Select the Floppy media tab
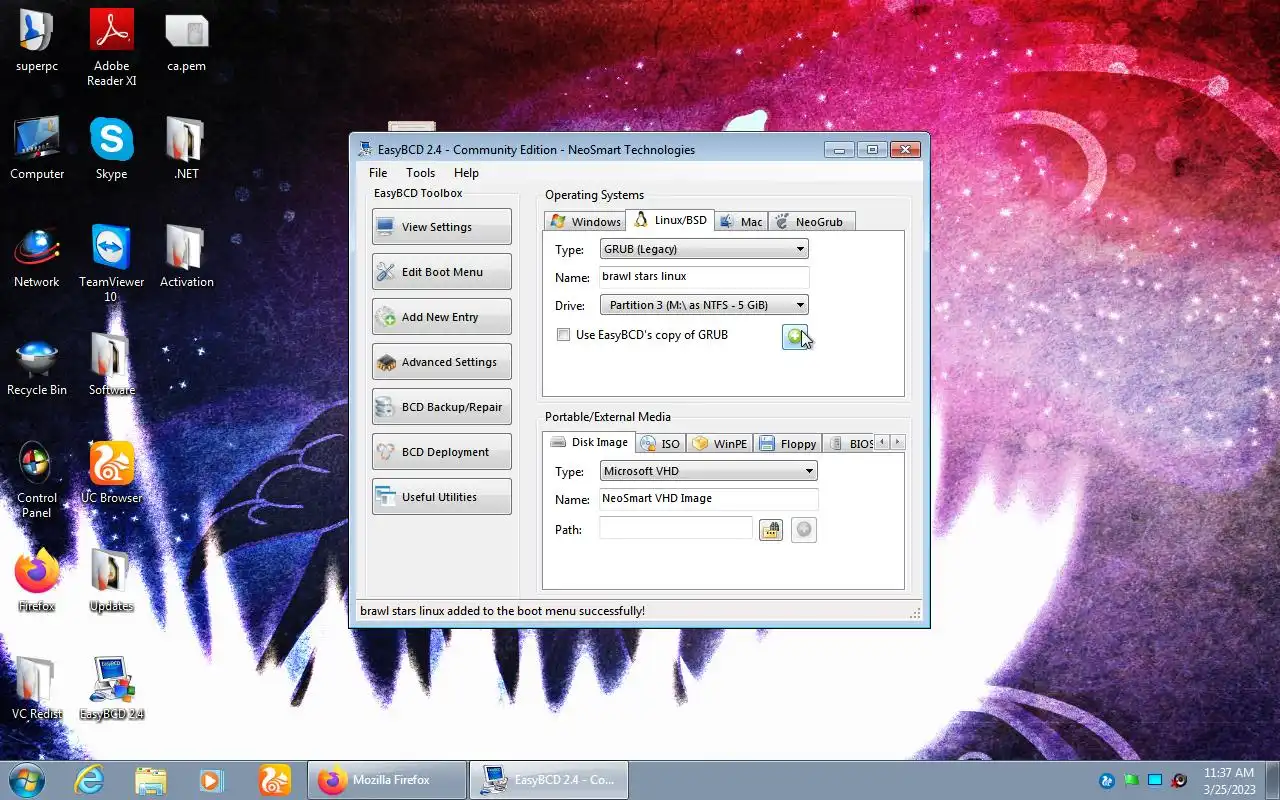1280x800 pixels. (x=788, y=444)
